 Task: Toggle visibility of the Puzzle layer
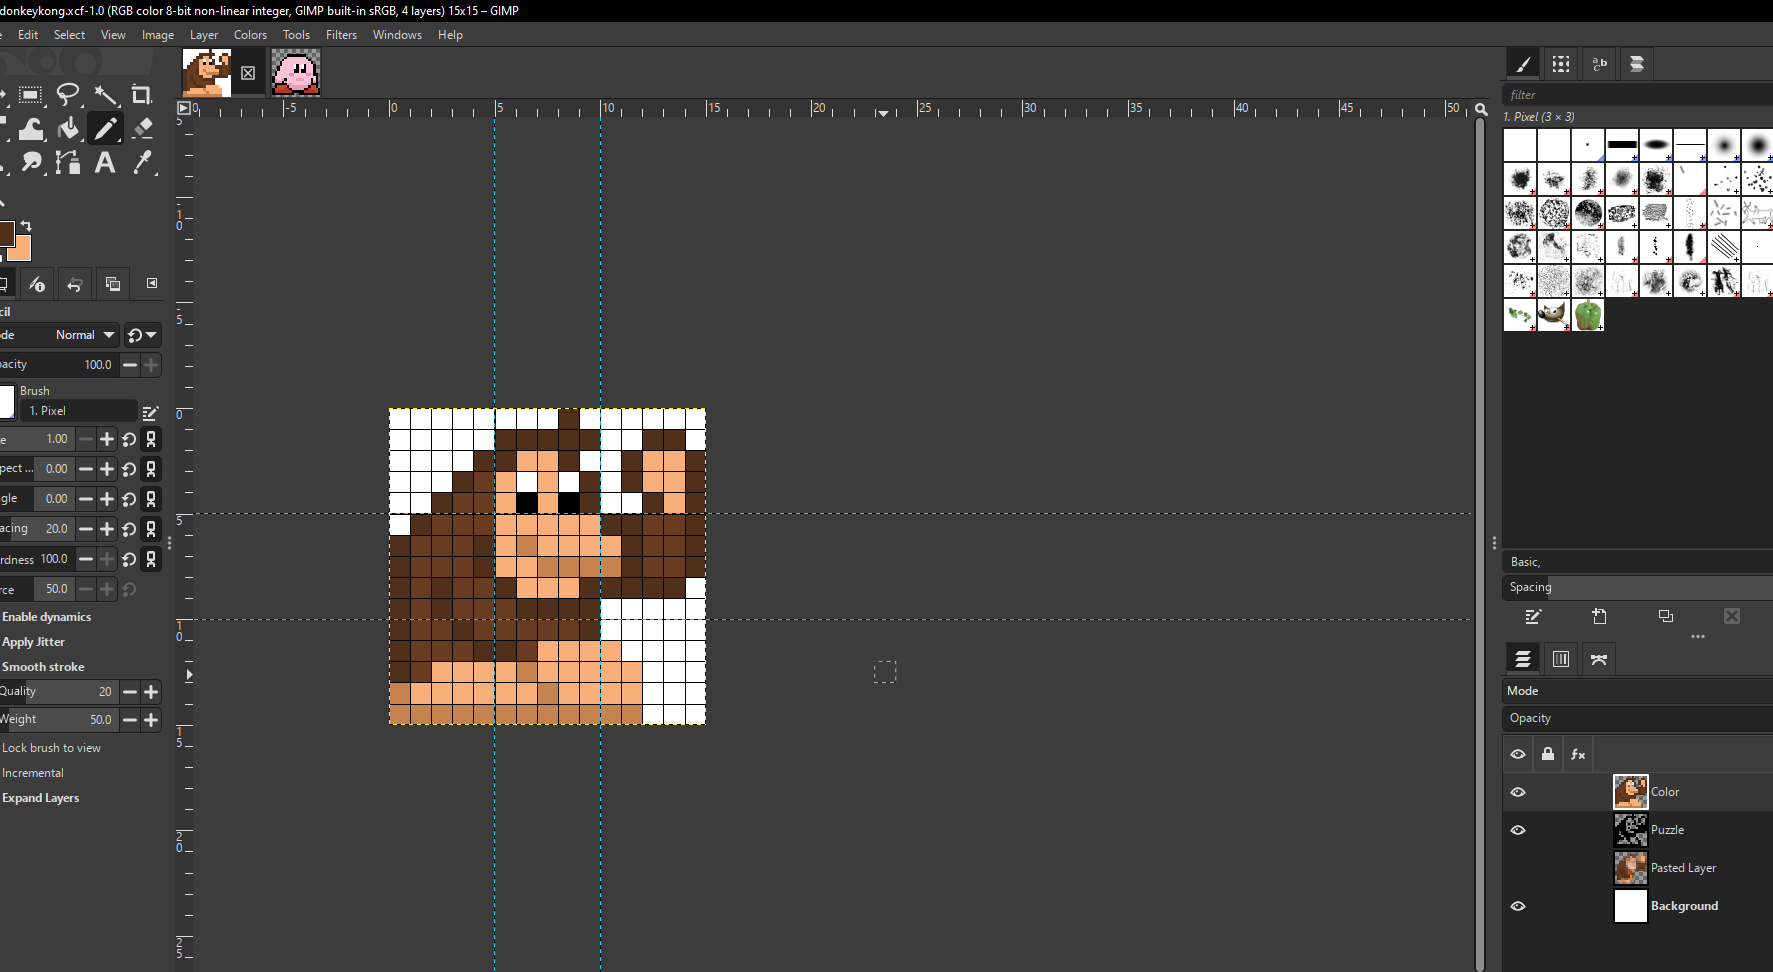[1518, 830]
